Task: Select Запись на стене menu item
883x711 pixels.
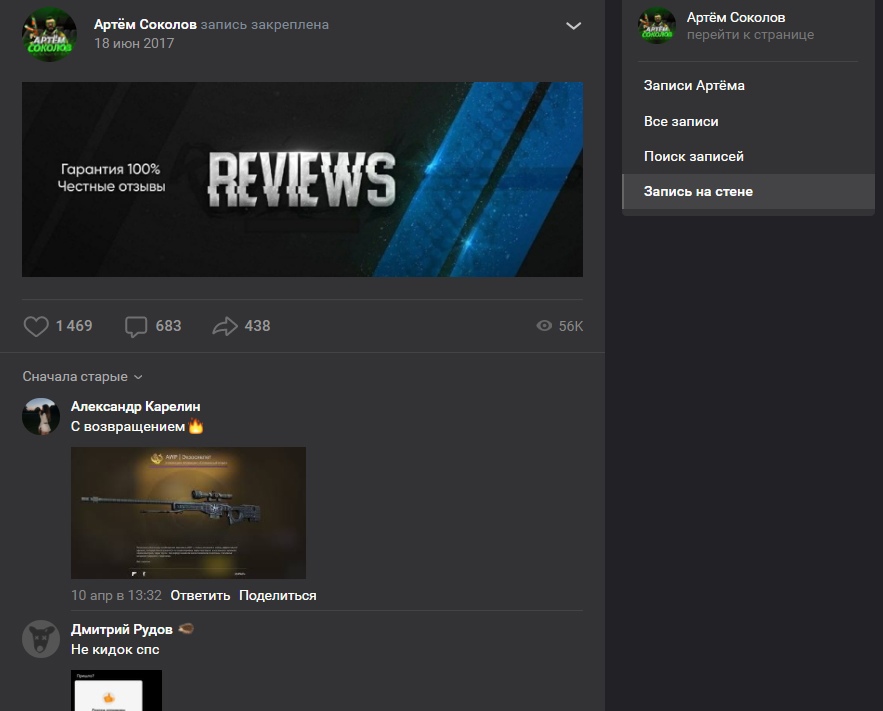Action: pyautogui.click(x=698, y=191)
